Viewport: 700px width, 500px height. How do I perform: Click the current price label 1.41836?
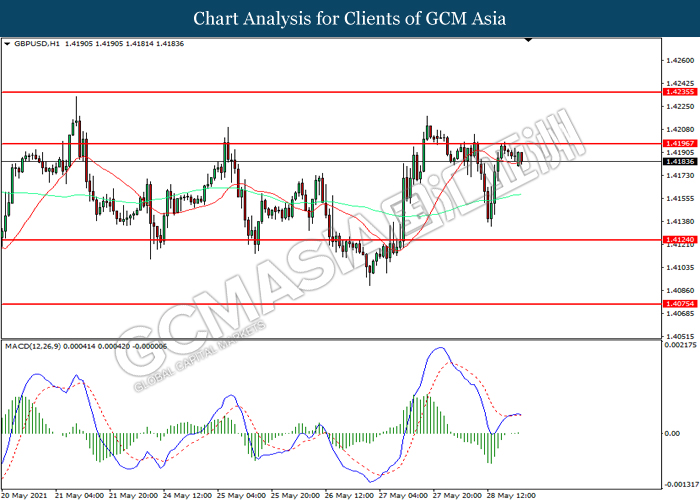pos(679,161)
